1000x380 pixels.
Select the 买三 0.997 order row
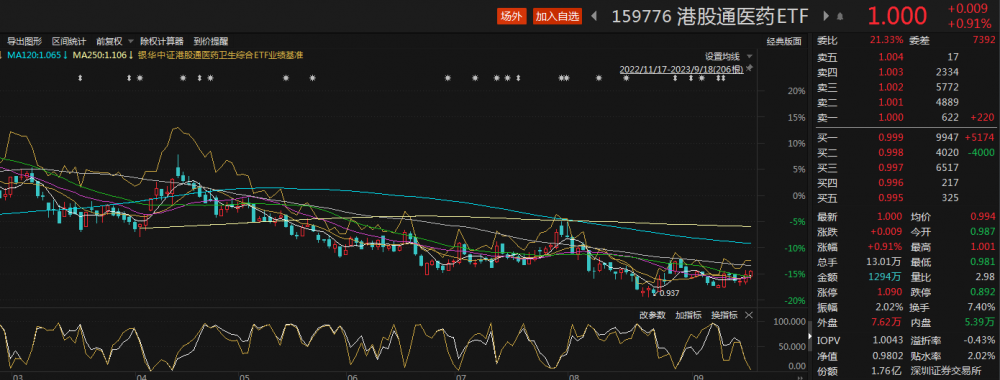[906, 168]
